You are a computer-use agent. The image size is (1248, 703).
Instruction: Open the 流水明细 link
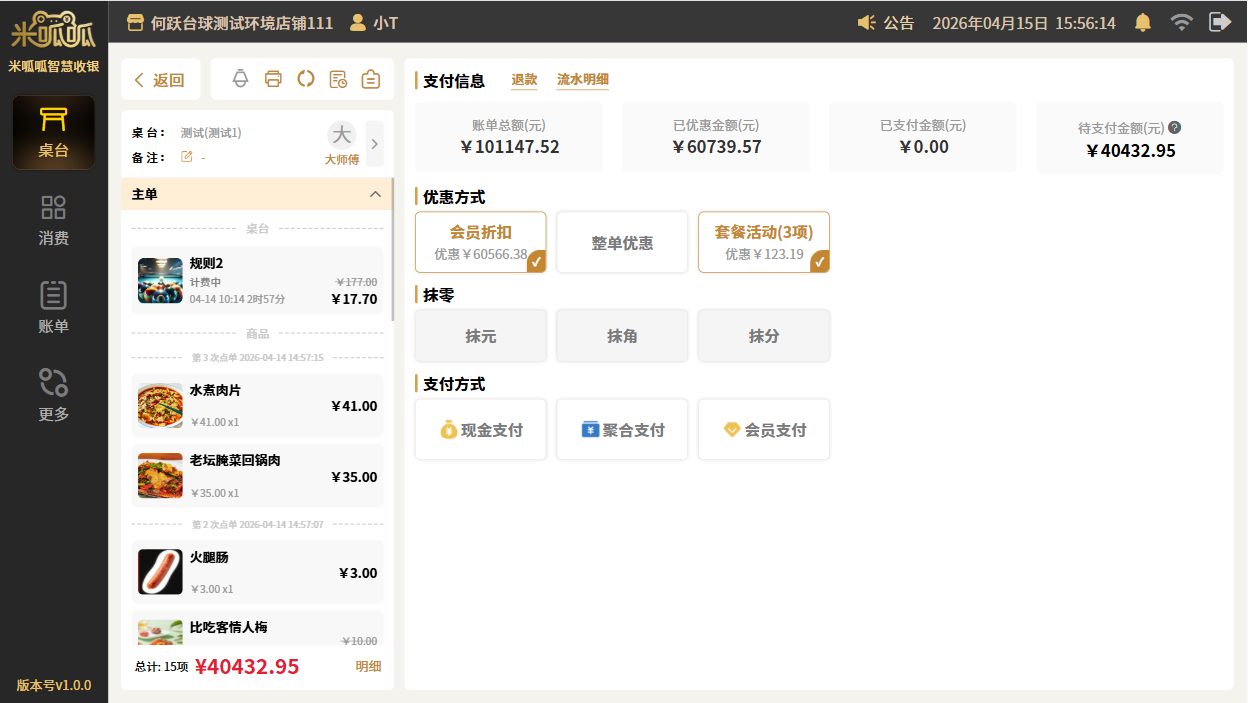pos(583,80)
